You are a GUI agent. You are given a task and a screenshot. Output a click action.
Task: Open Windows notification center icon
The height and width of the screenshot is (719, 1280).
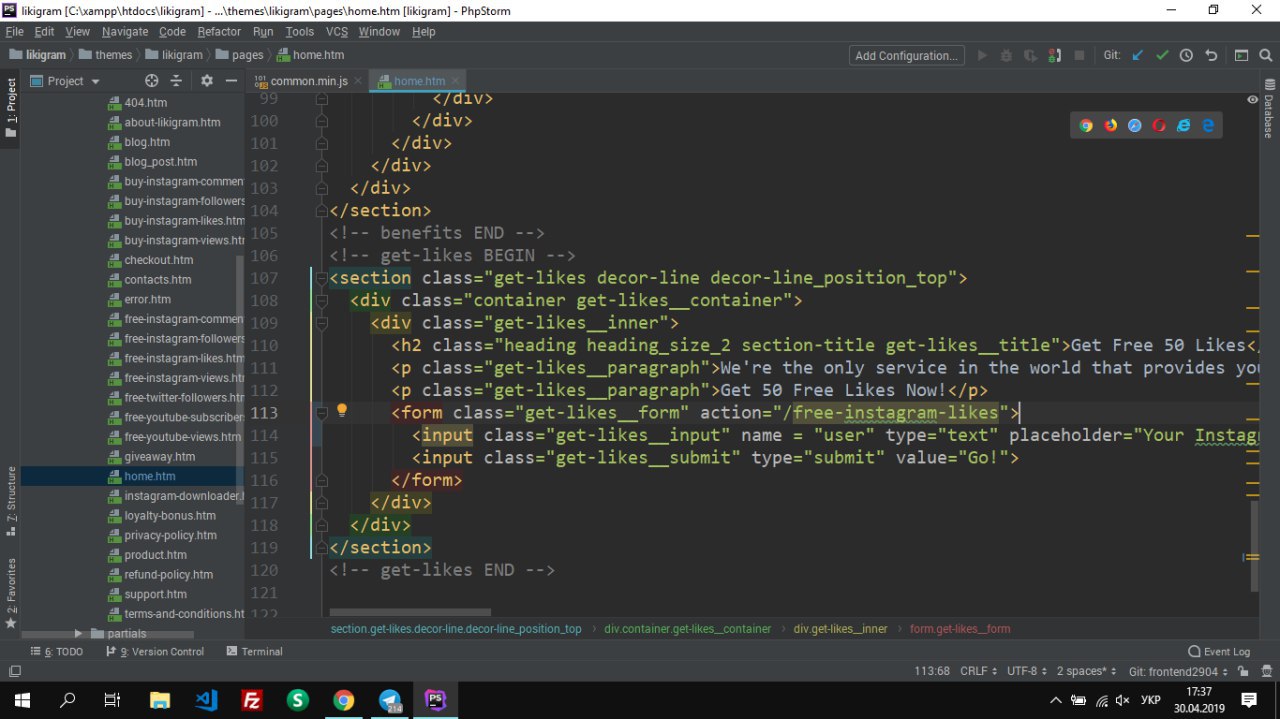click(1249, 700)
